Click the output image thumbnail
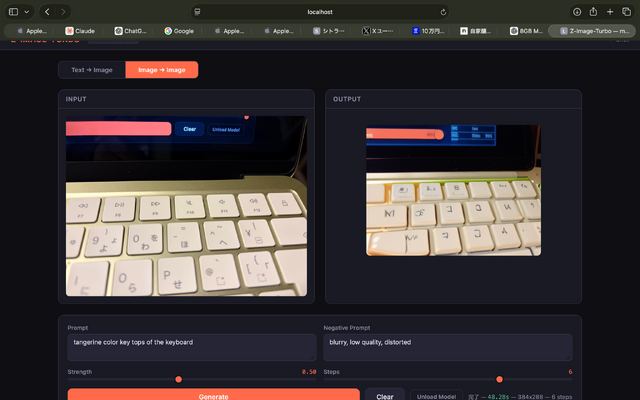 pos(453,190)
